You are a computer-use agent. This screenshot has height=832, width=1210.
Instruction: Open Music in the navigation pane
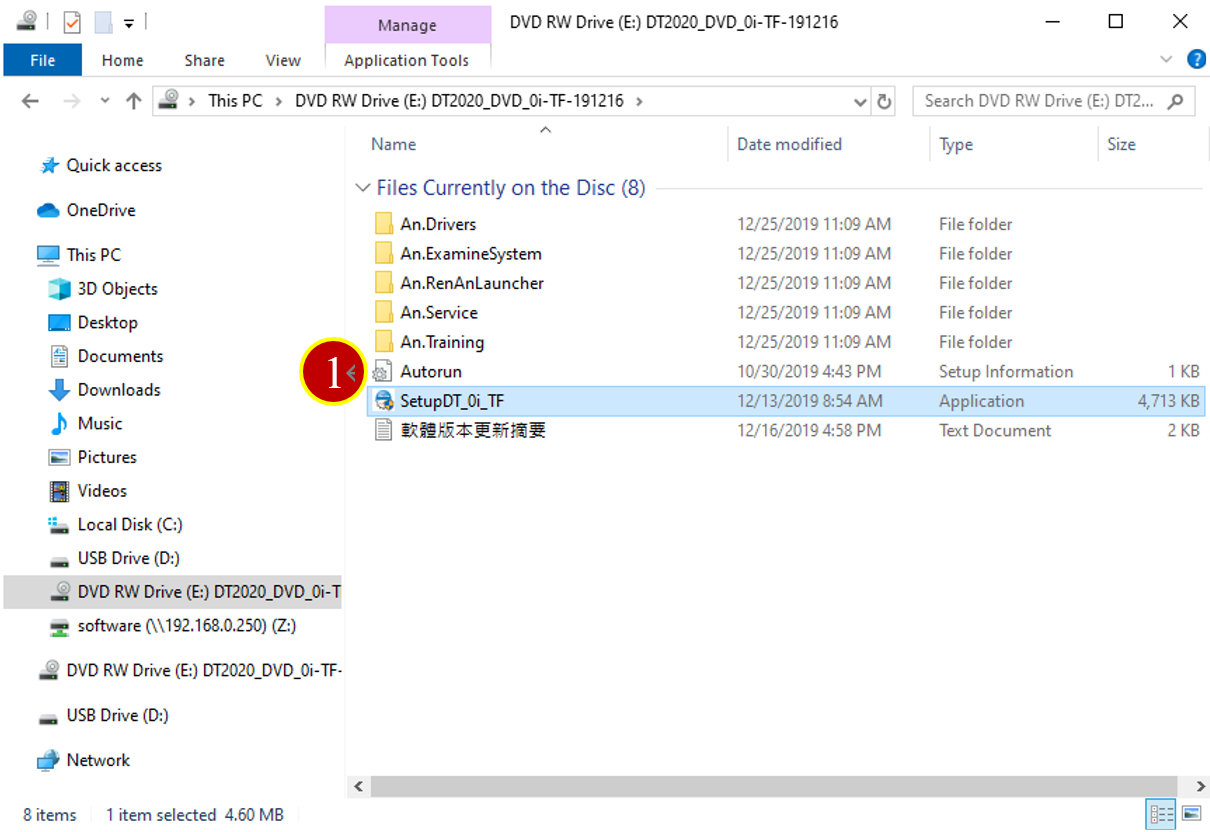(100, 423)
